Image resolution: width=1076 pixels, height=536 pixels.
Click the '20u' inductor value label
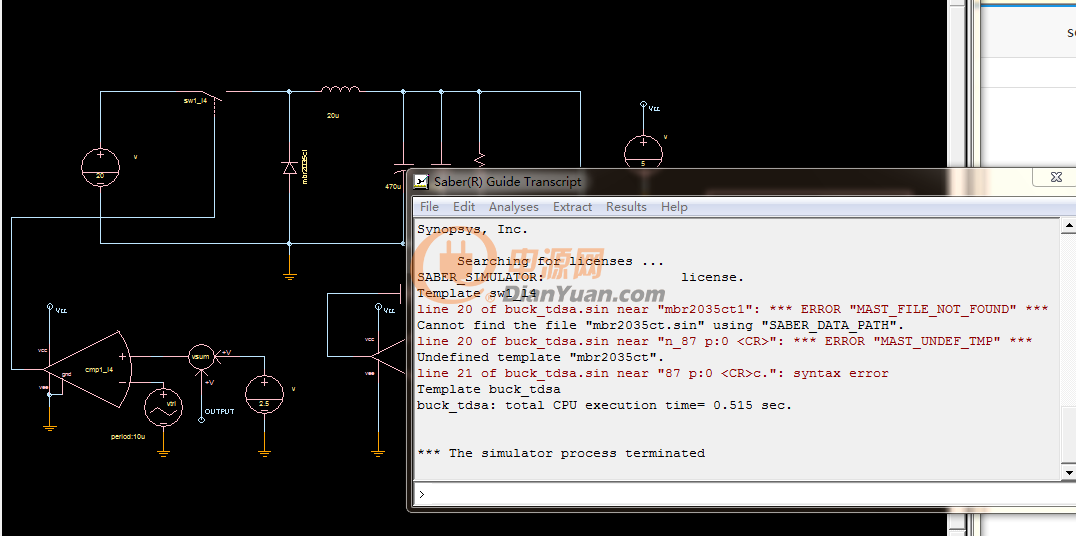coord(333,115)
